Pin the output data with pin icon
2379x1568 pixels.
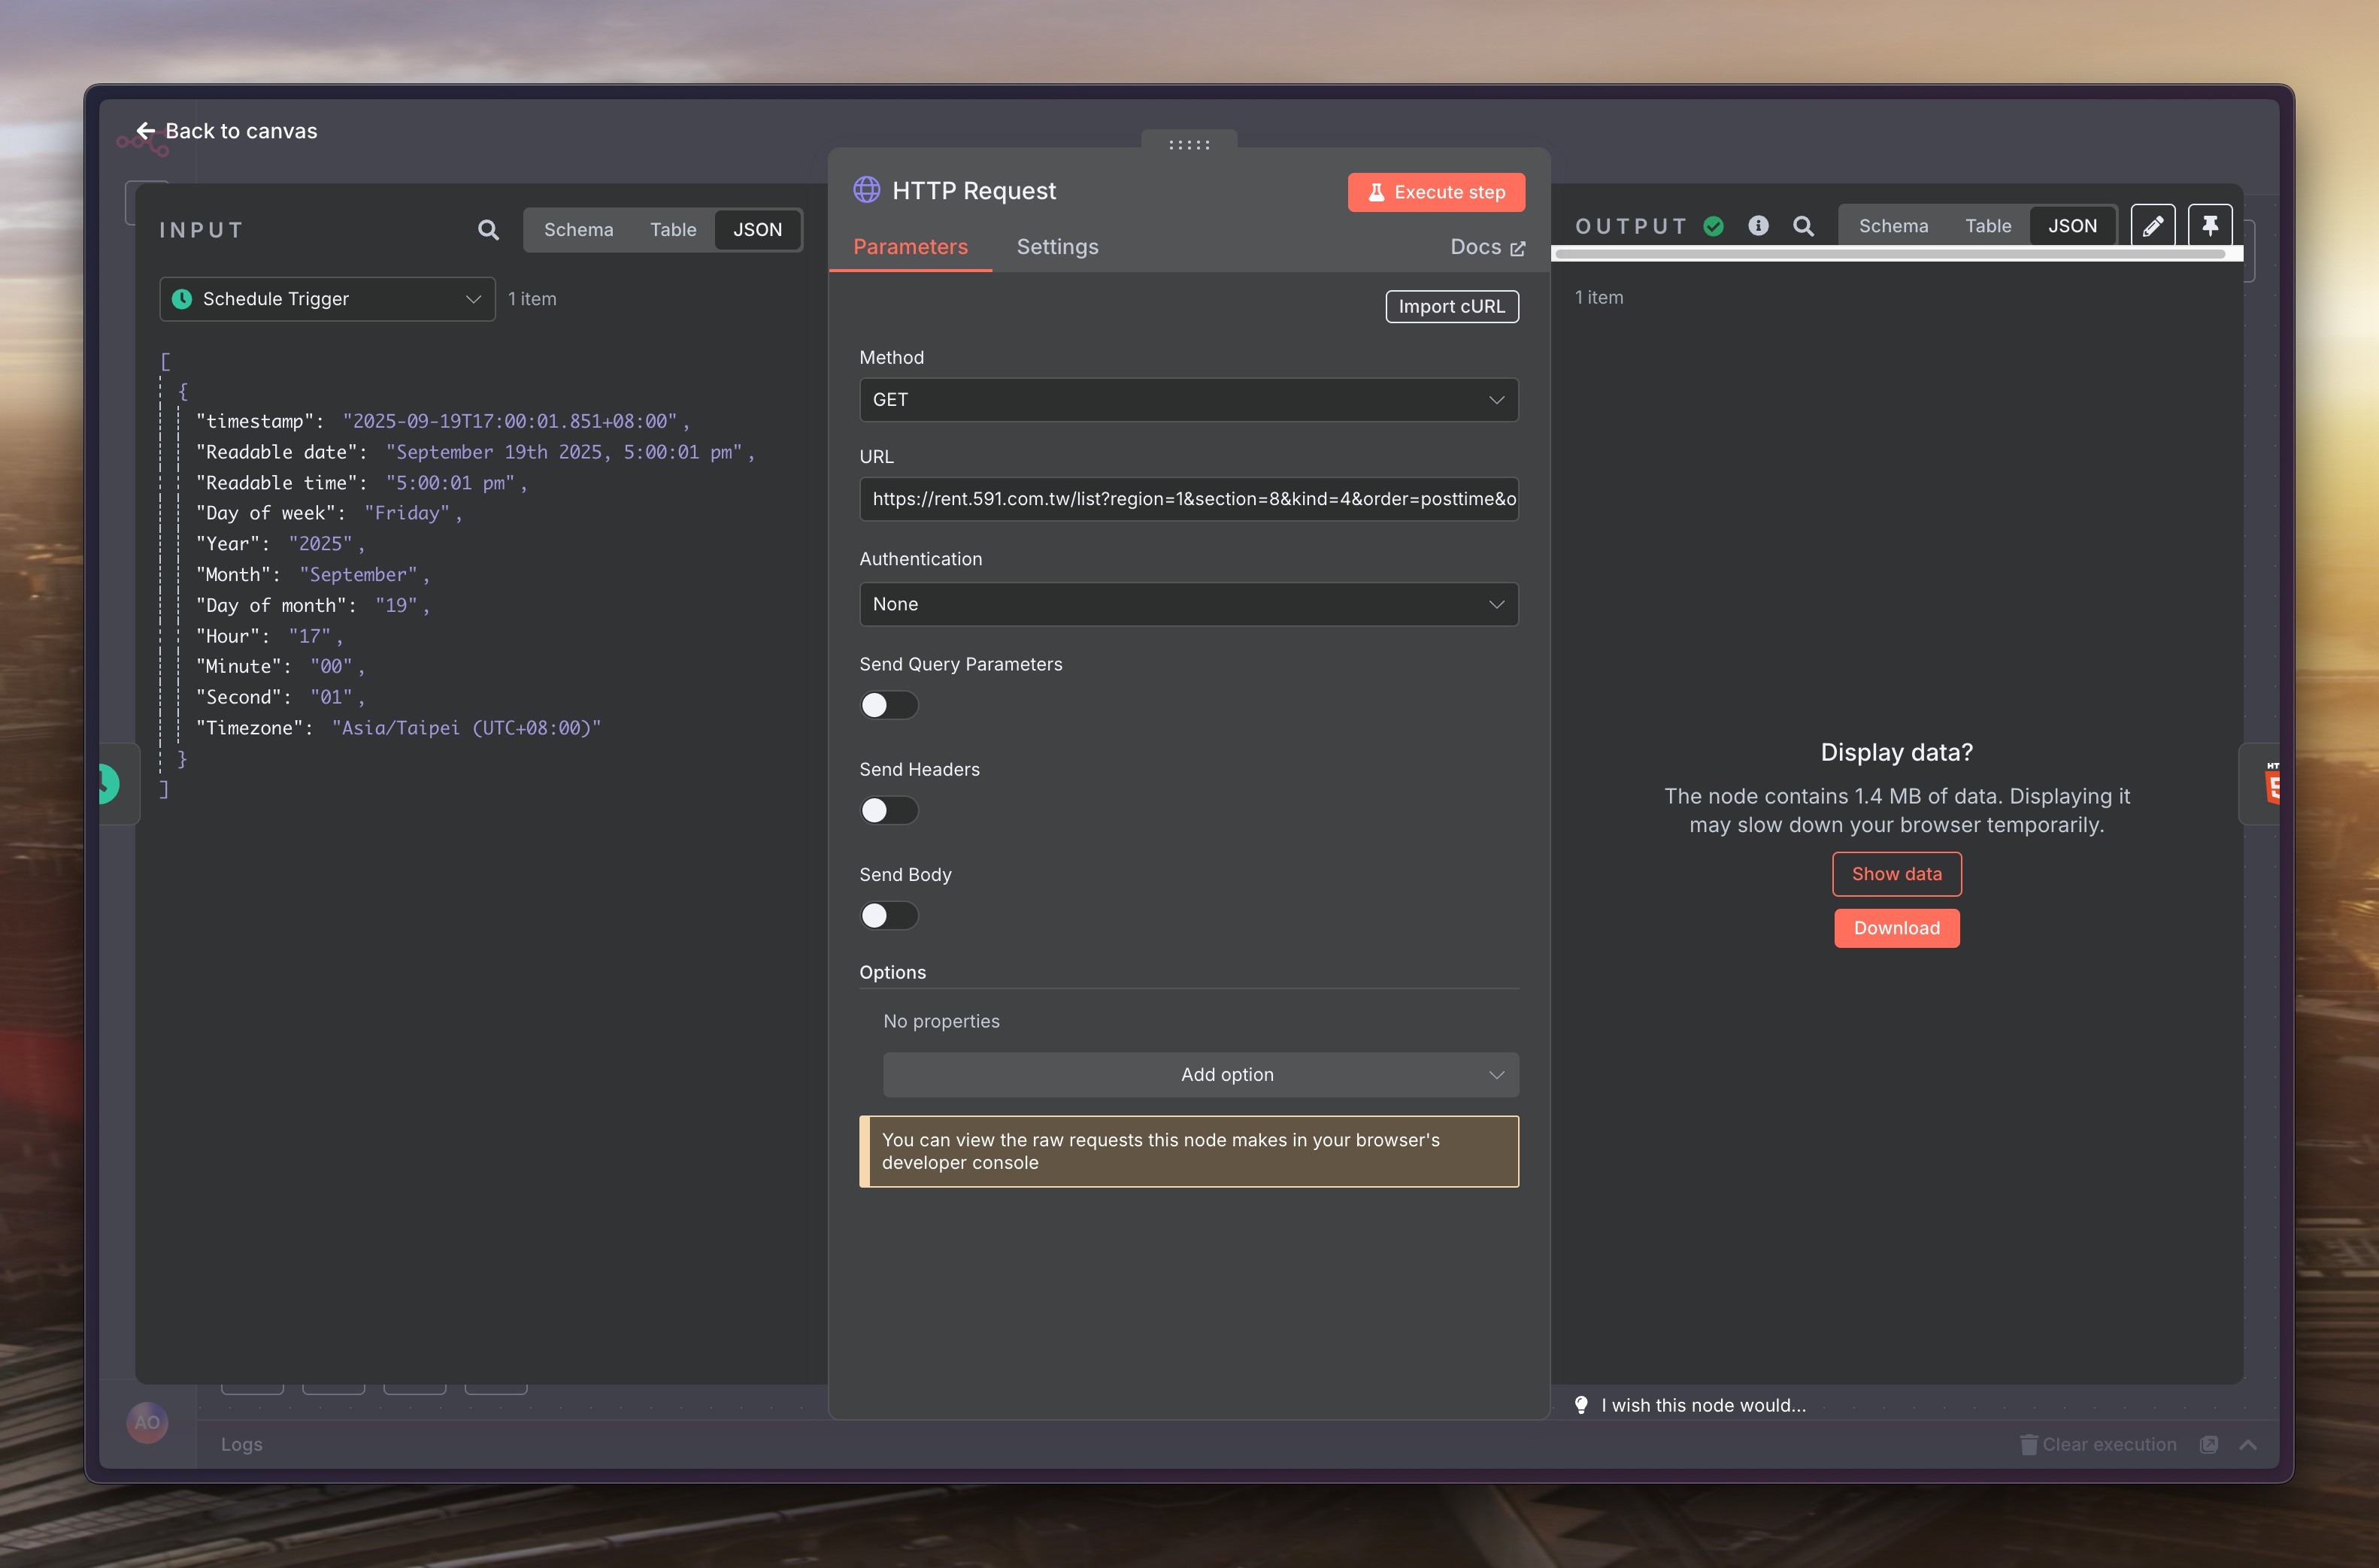coord(2210,226)
